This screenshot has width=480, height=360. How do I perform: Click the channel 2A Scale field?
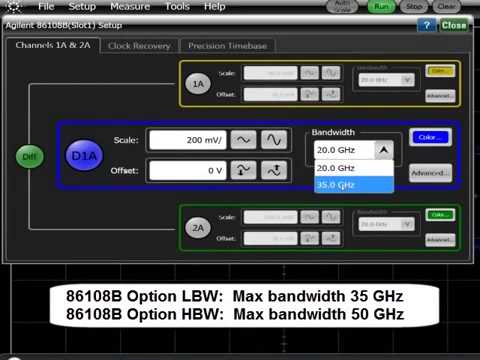tap(270, 217)
